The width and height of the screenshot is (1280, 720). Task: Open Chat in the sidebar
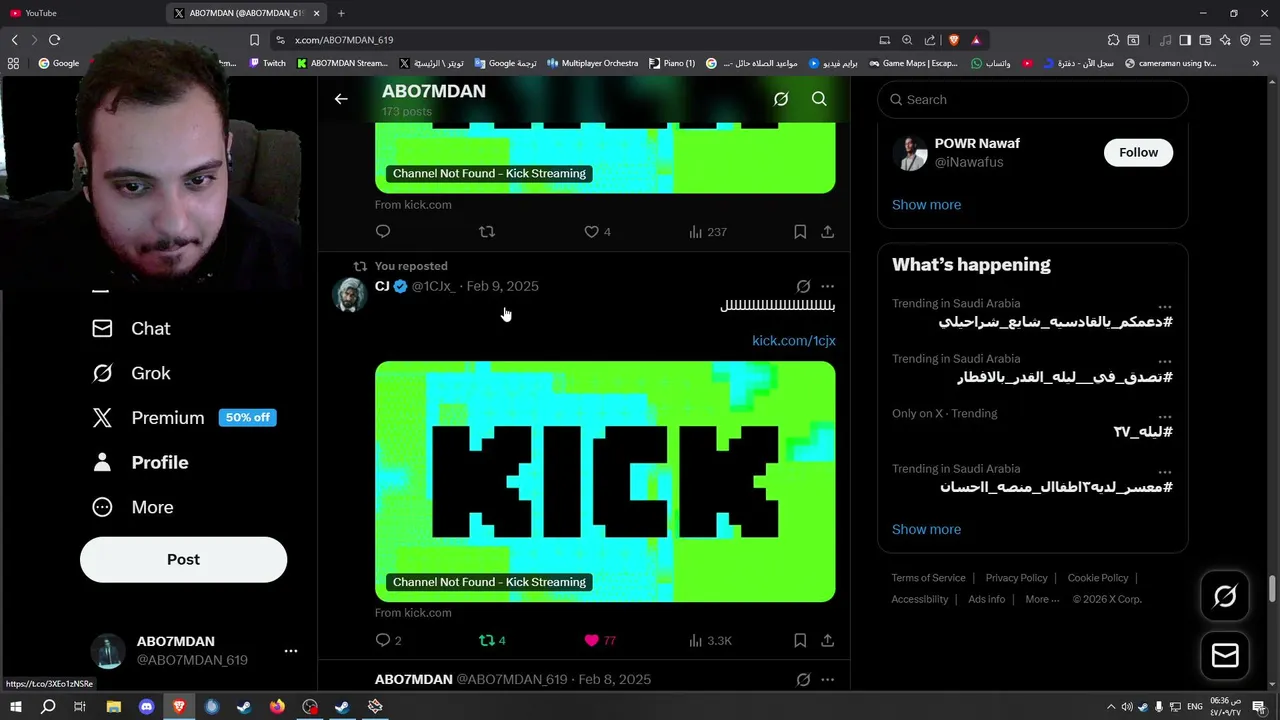(131, 328)
